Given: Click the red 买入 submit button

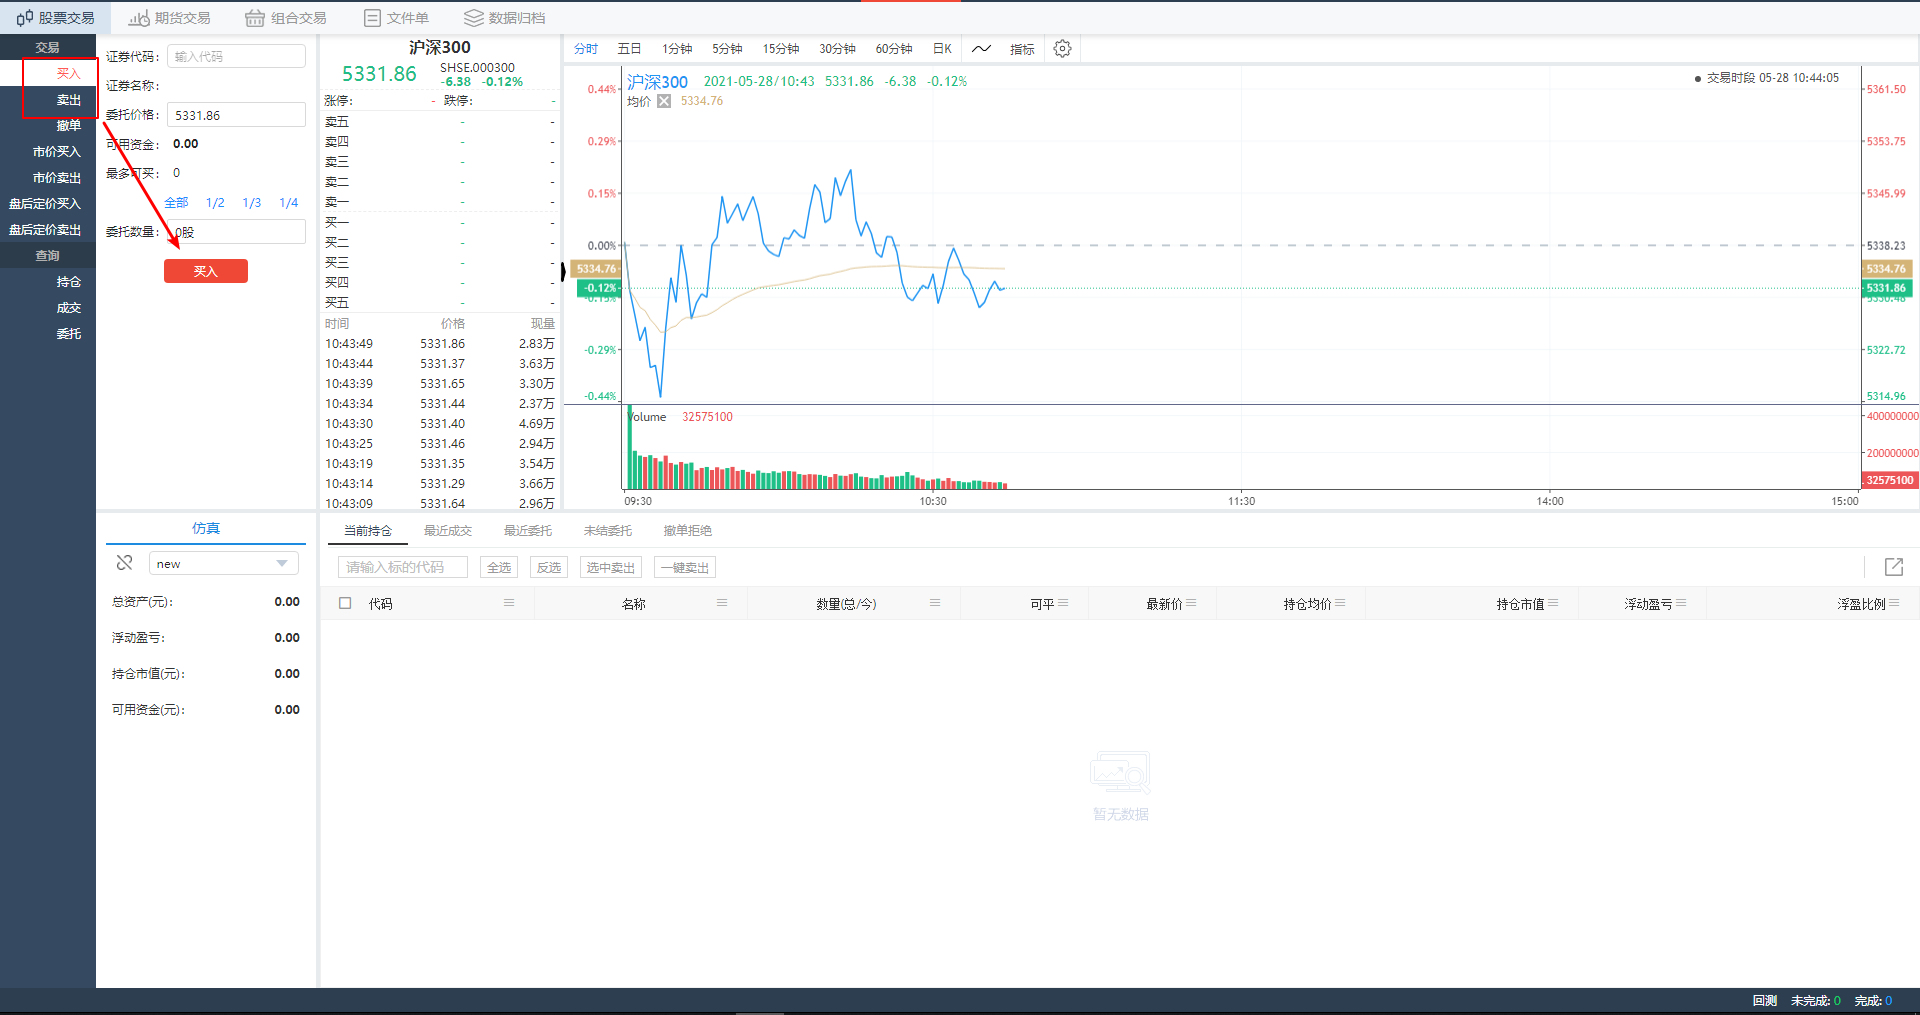Looking at the screenshot, I should click(206, 271).
